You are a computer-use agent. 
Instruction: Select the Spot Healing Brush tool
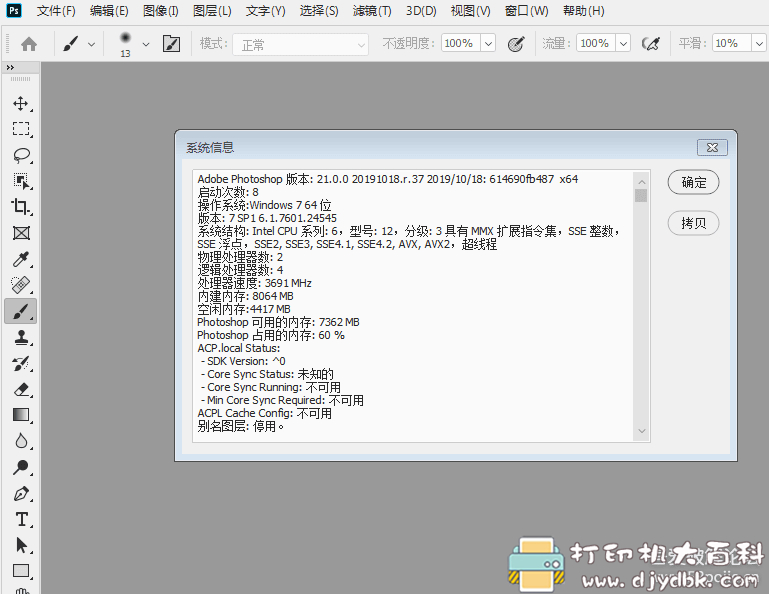click(x=21, y=285)
